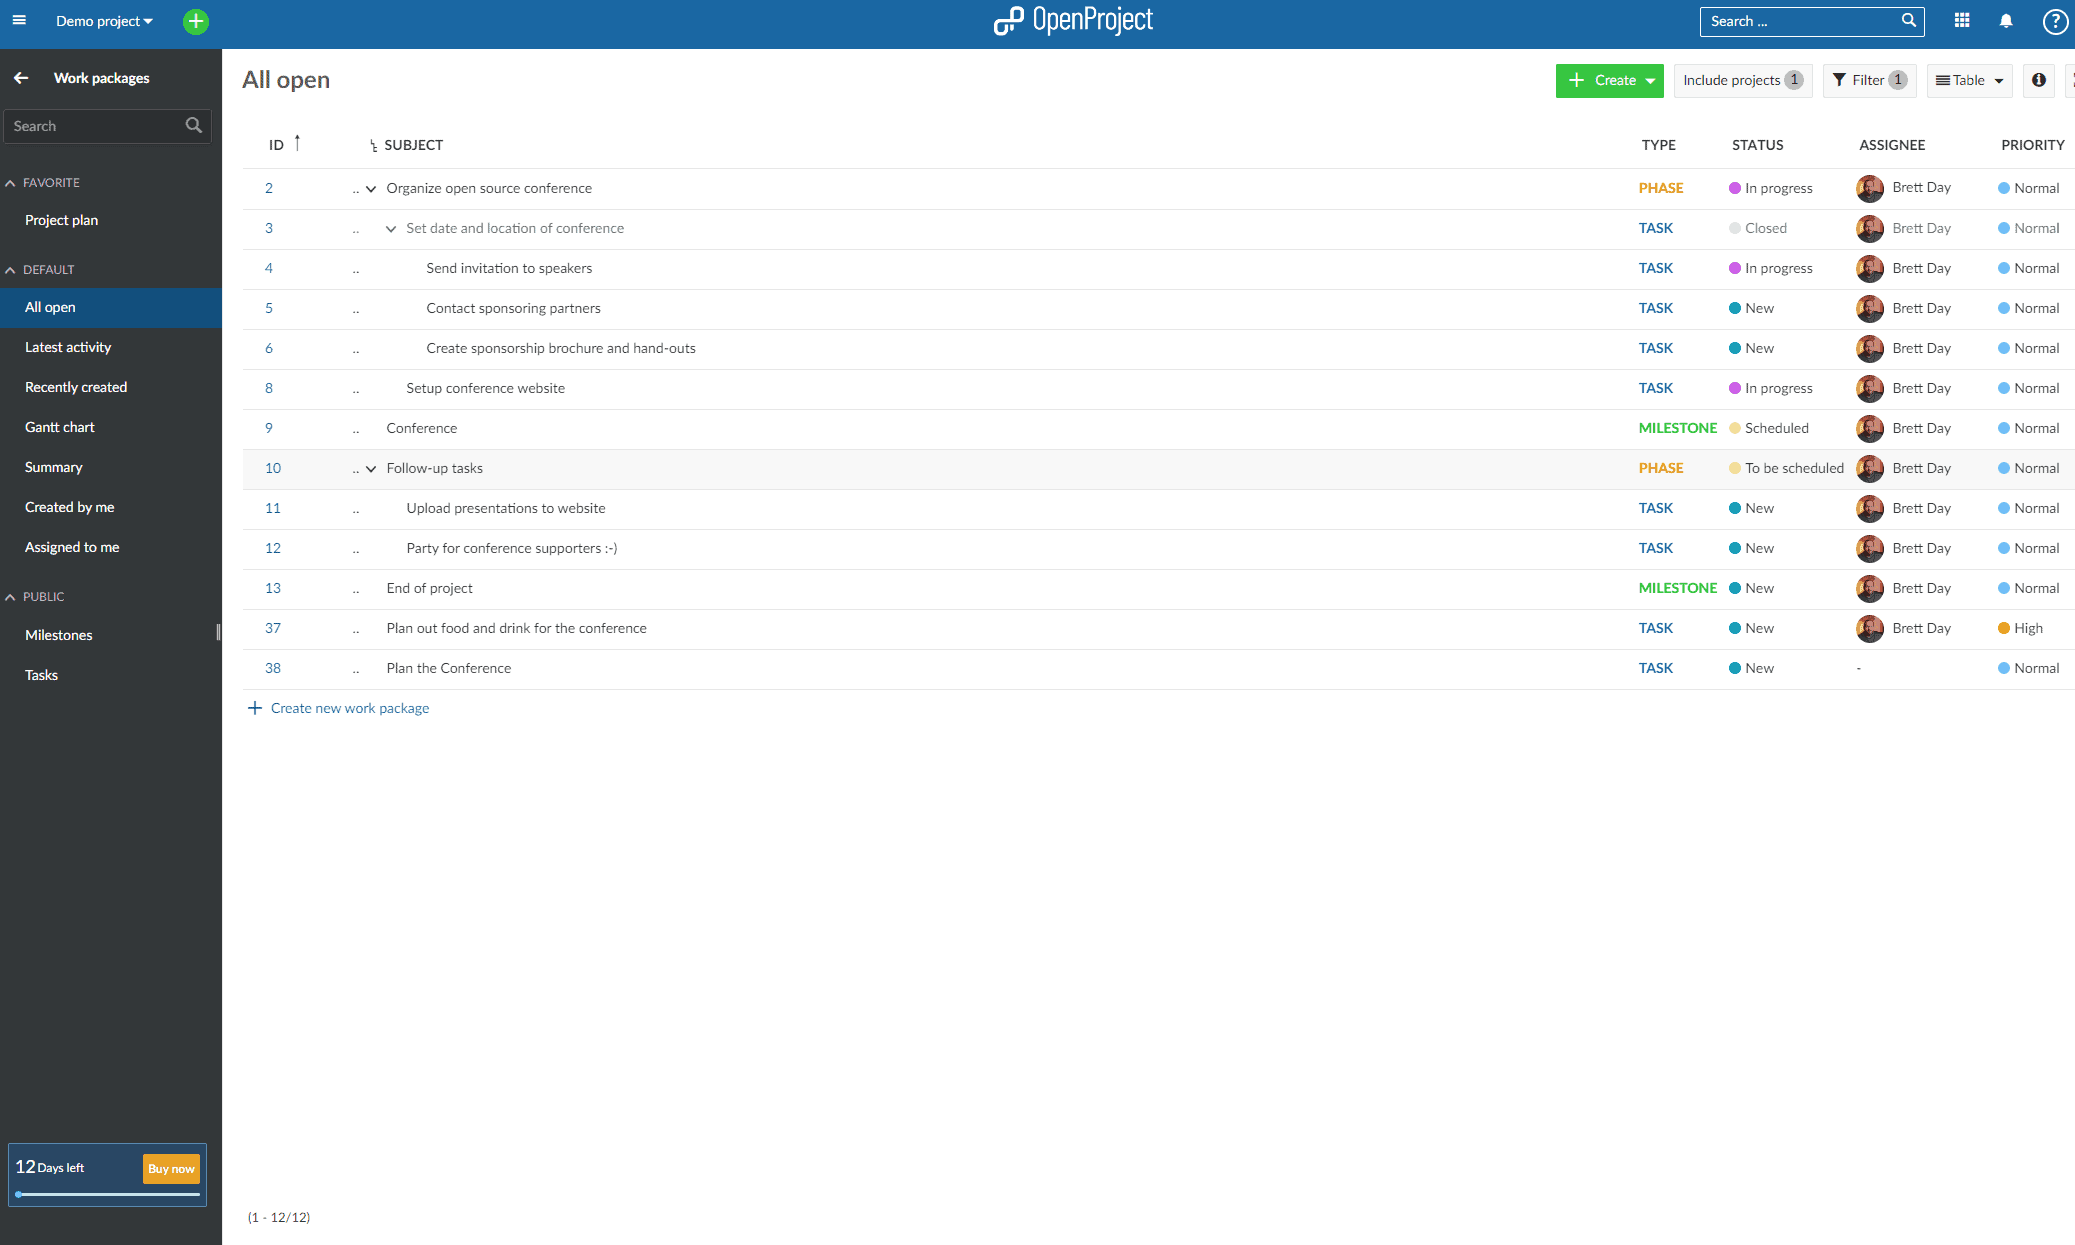Collapse the Favorite sidebar section
Image resolution: width=2075 pixels, height=1245 pixels.
click(x=11, y=183)
